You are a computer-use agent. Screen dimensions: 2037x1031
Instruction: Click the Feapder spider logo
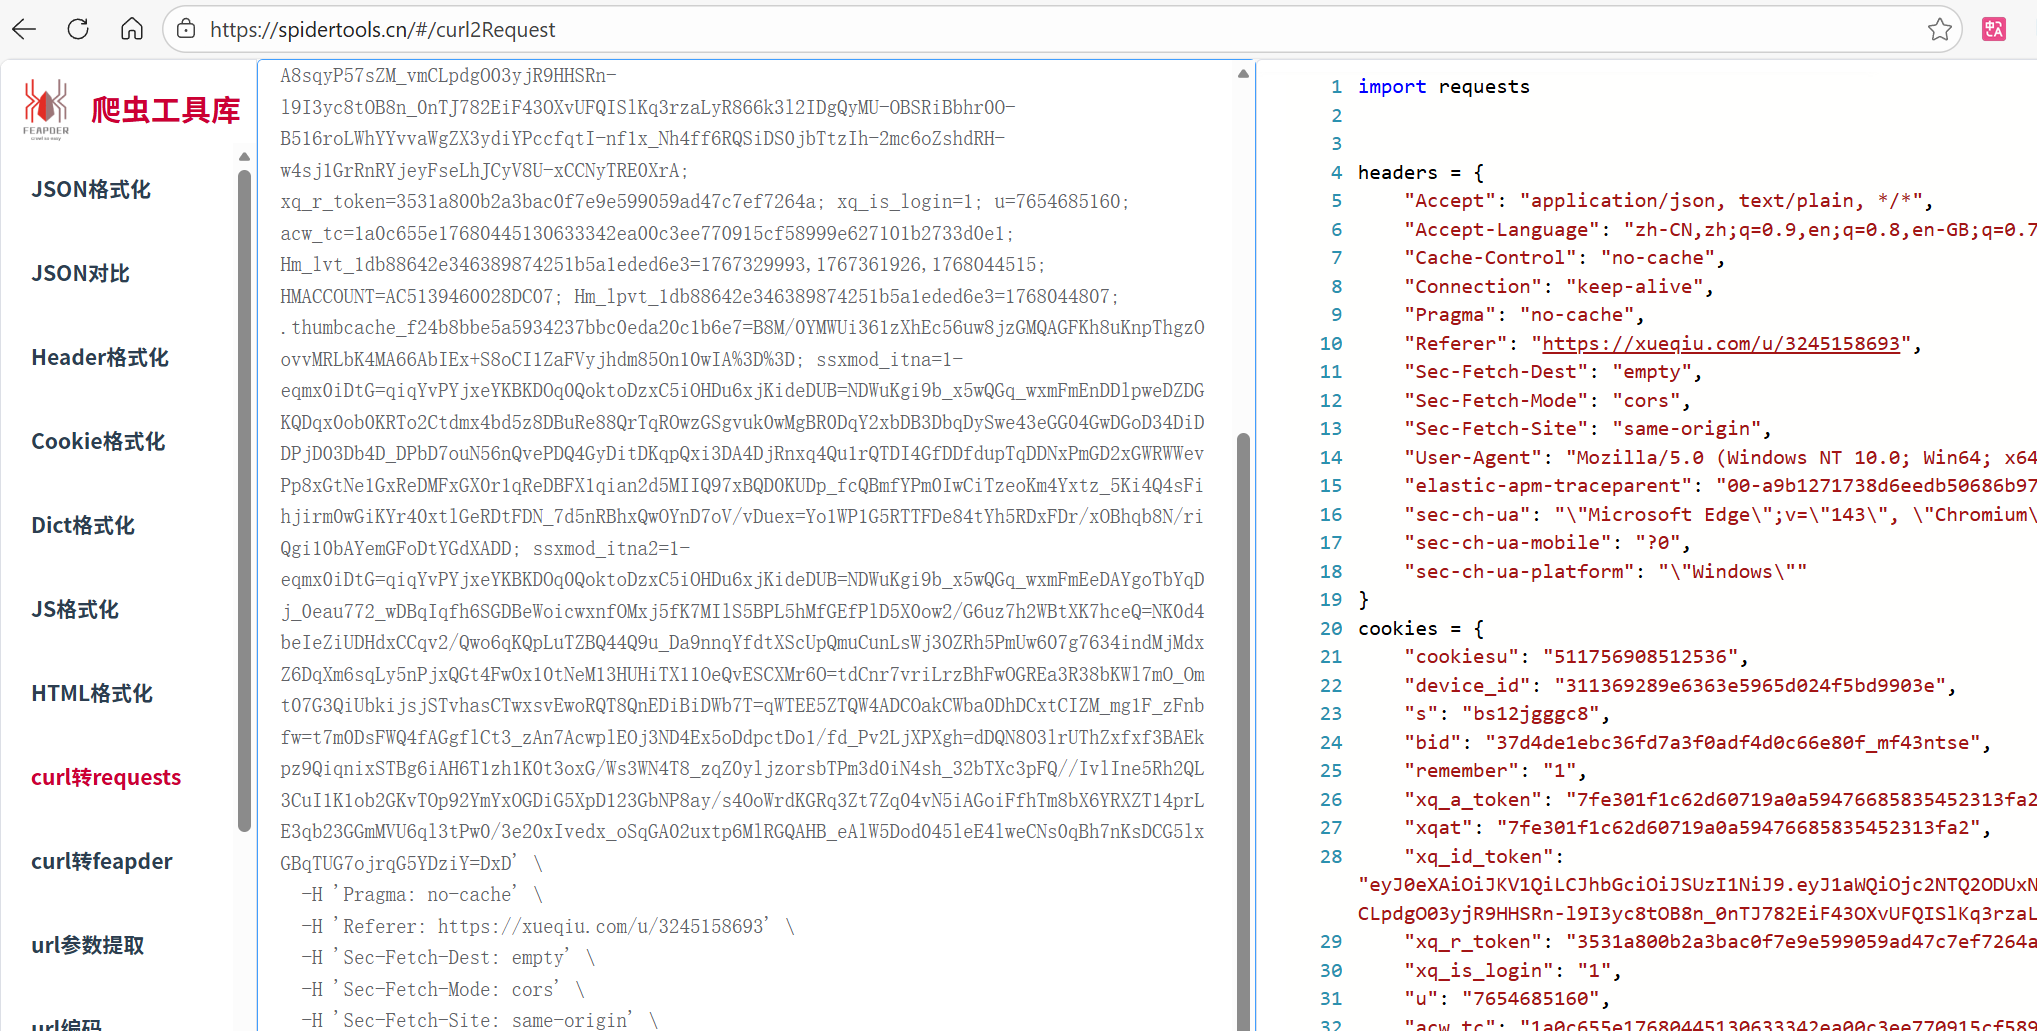46,108
